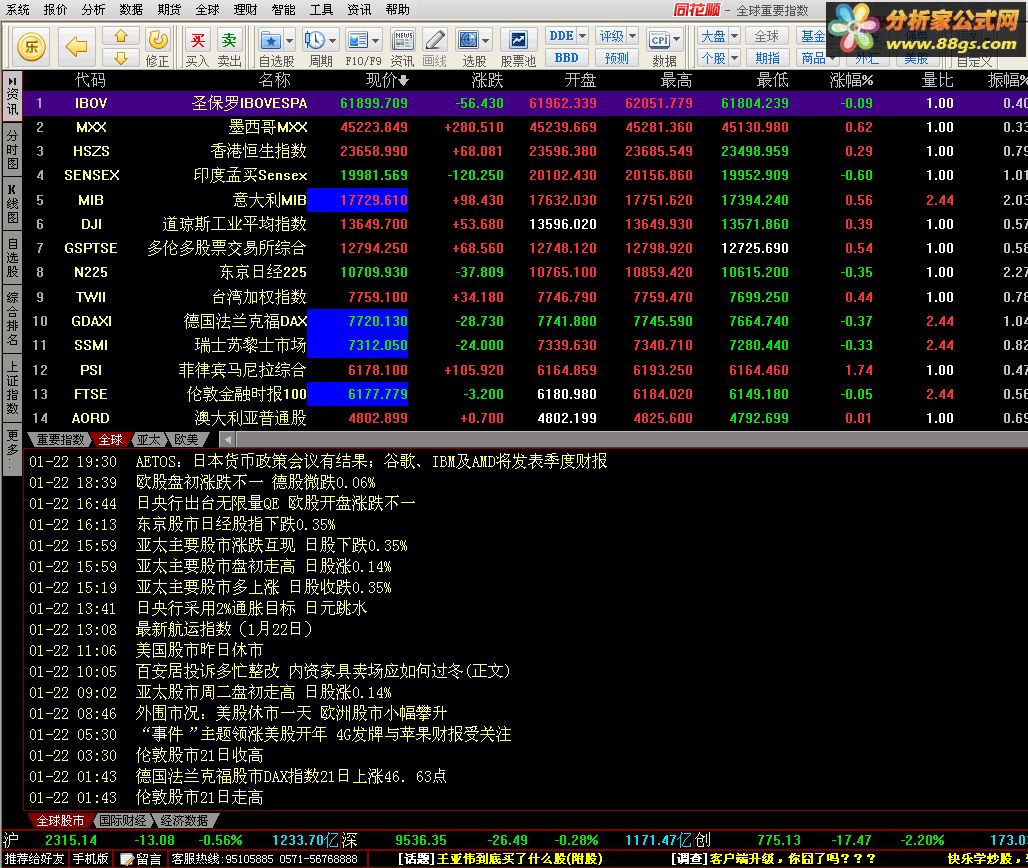
Task: Click the red 买入 buy icon
Action: (x=197, y=40)
